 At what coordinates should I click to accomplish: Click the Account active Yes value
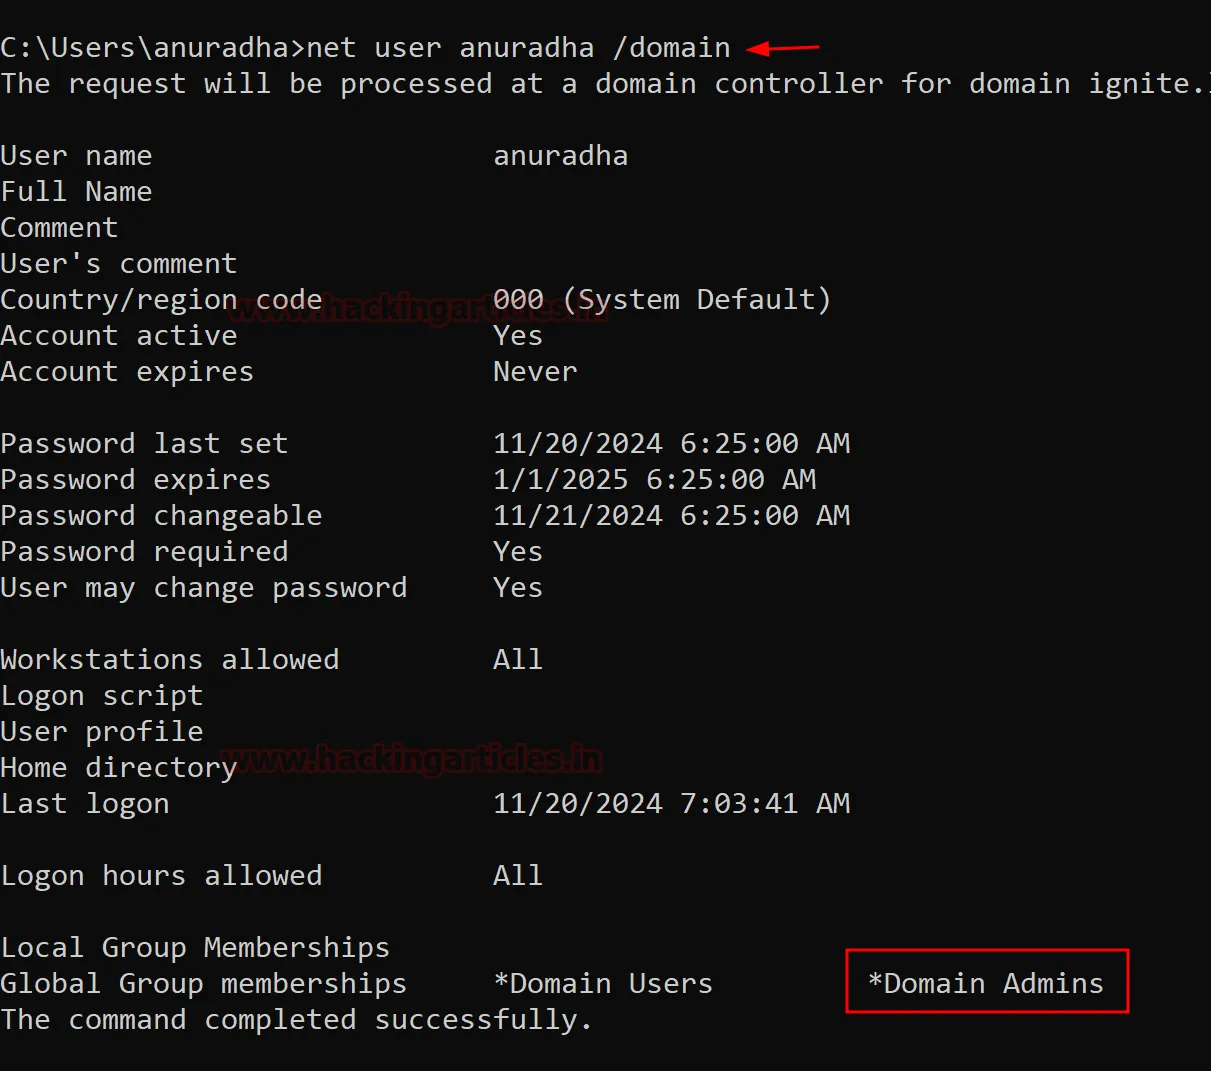[x=518, y=335]
